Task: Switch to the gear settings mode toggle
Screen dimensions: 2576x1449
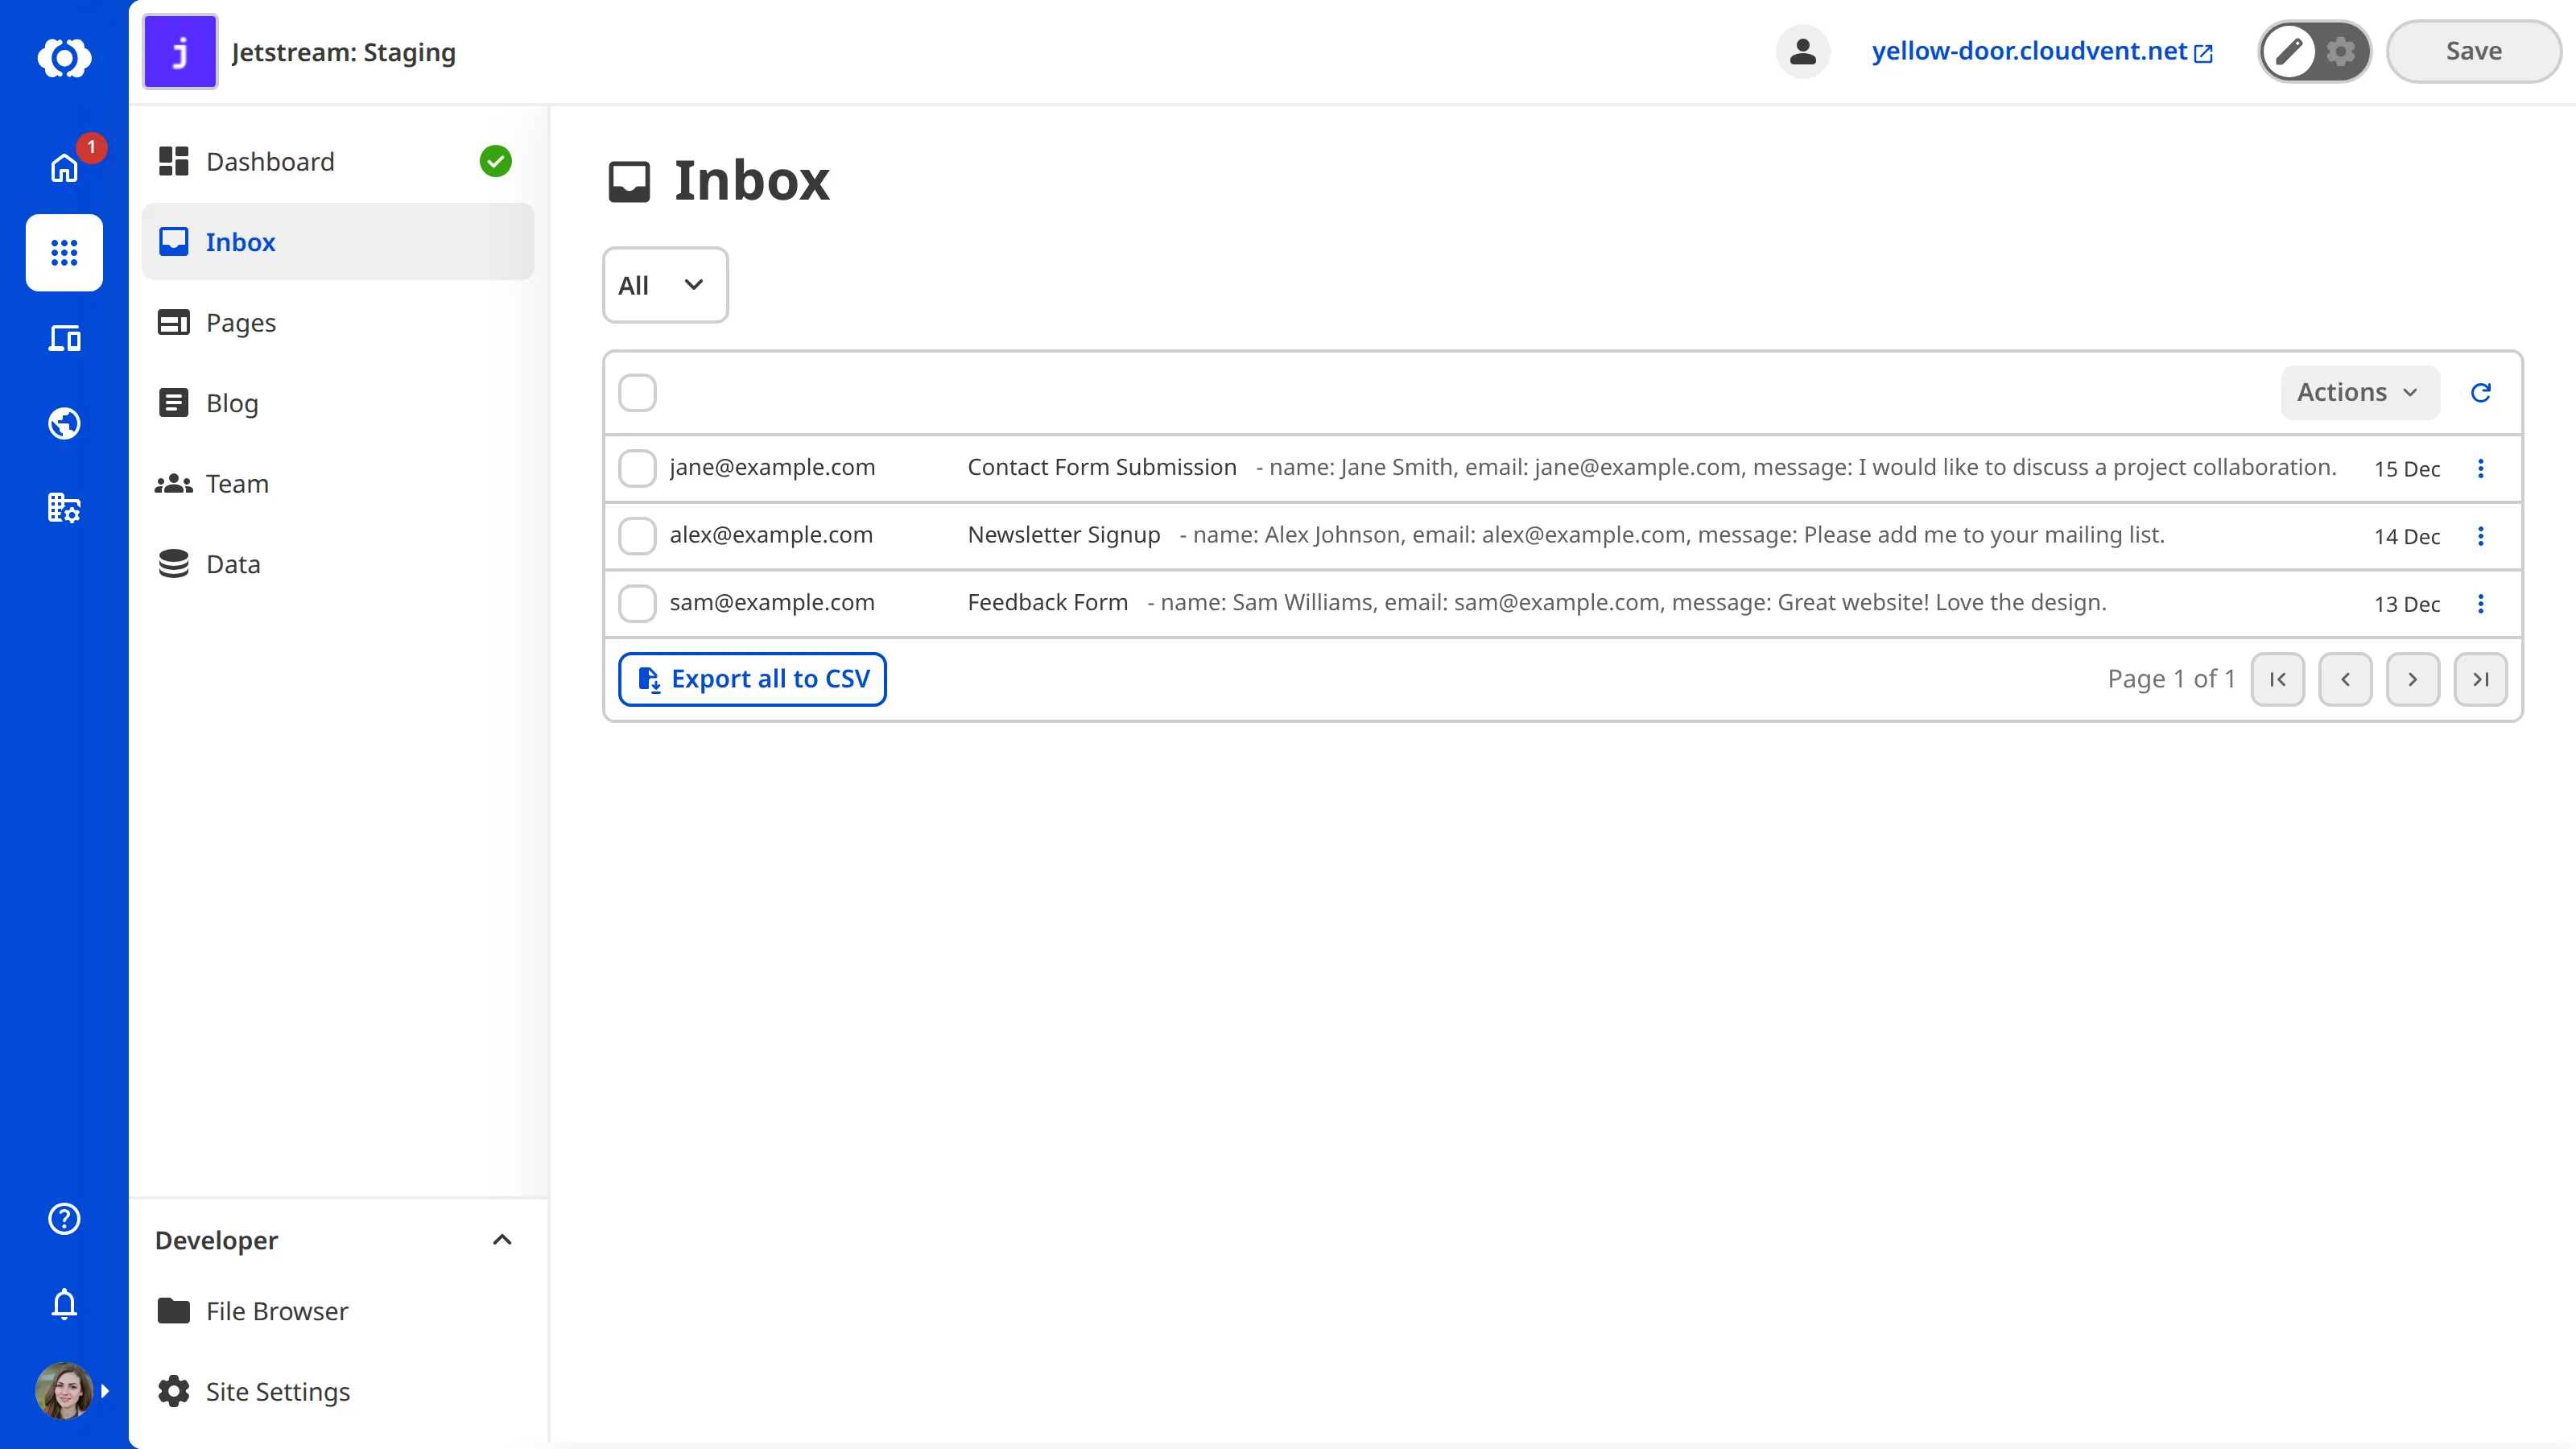Action: click(2341, 51)
